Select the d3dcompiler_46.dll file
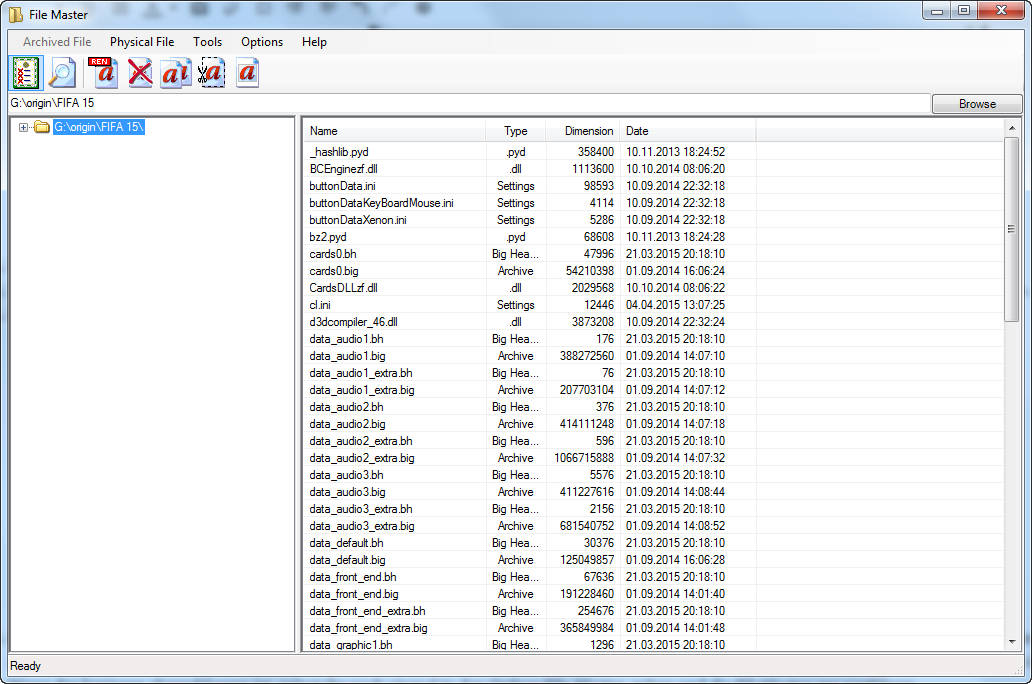The image size is (1032, 684). [x=353, y=323]
